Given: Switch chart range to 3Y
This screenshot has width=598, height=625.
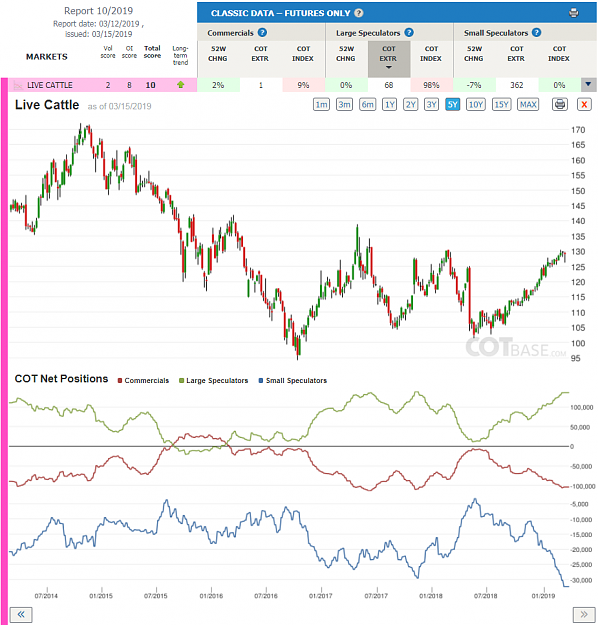Looking at the screenshot, I should click(431, 105).
